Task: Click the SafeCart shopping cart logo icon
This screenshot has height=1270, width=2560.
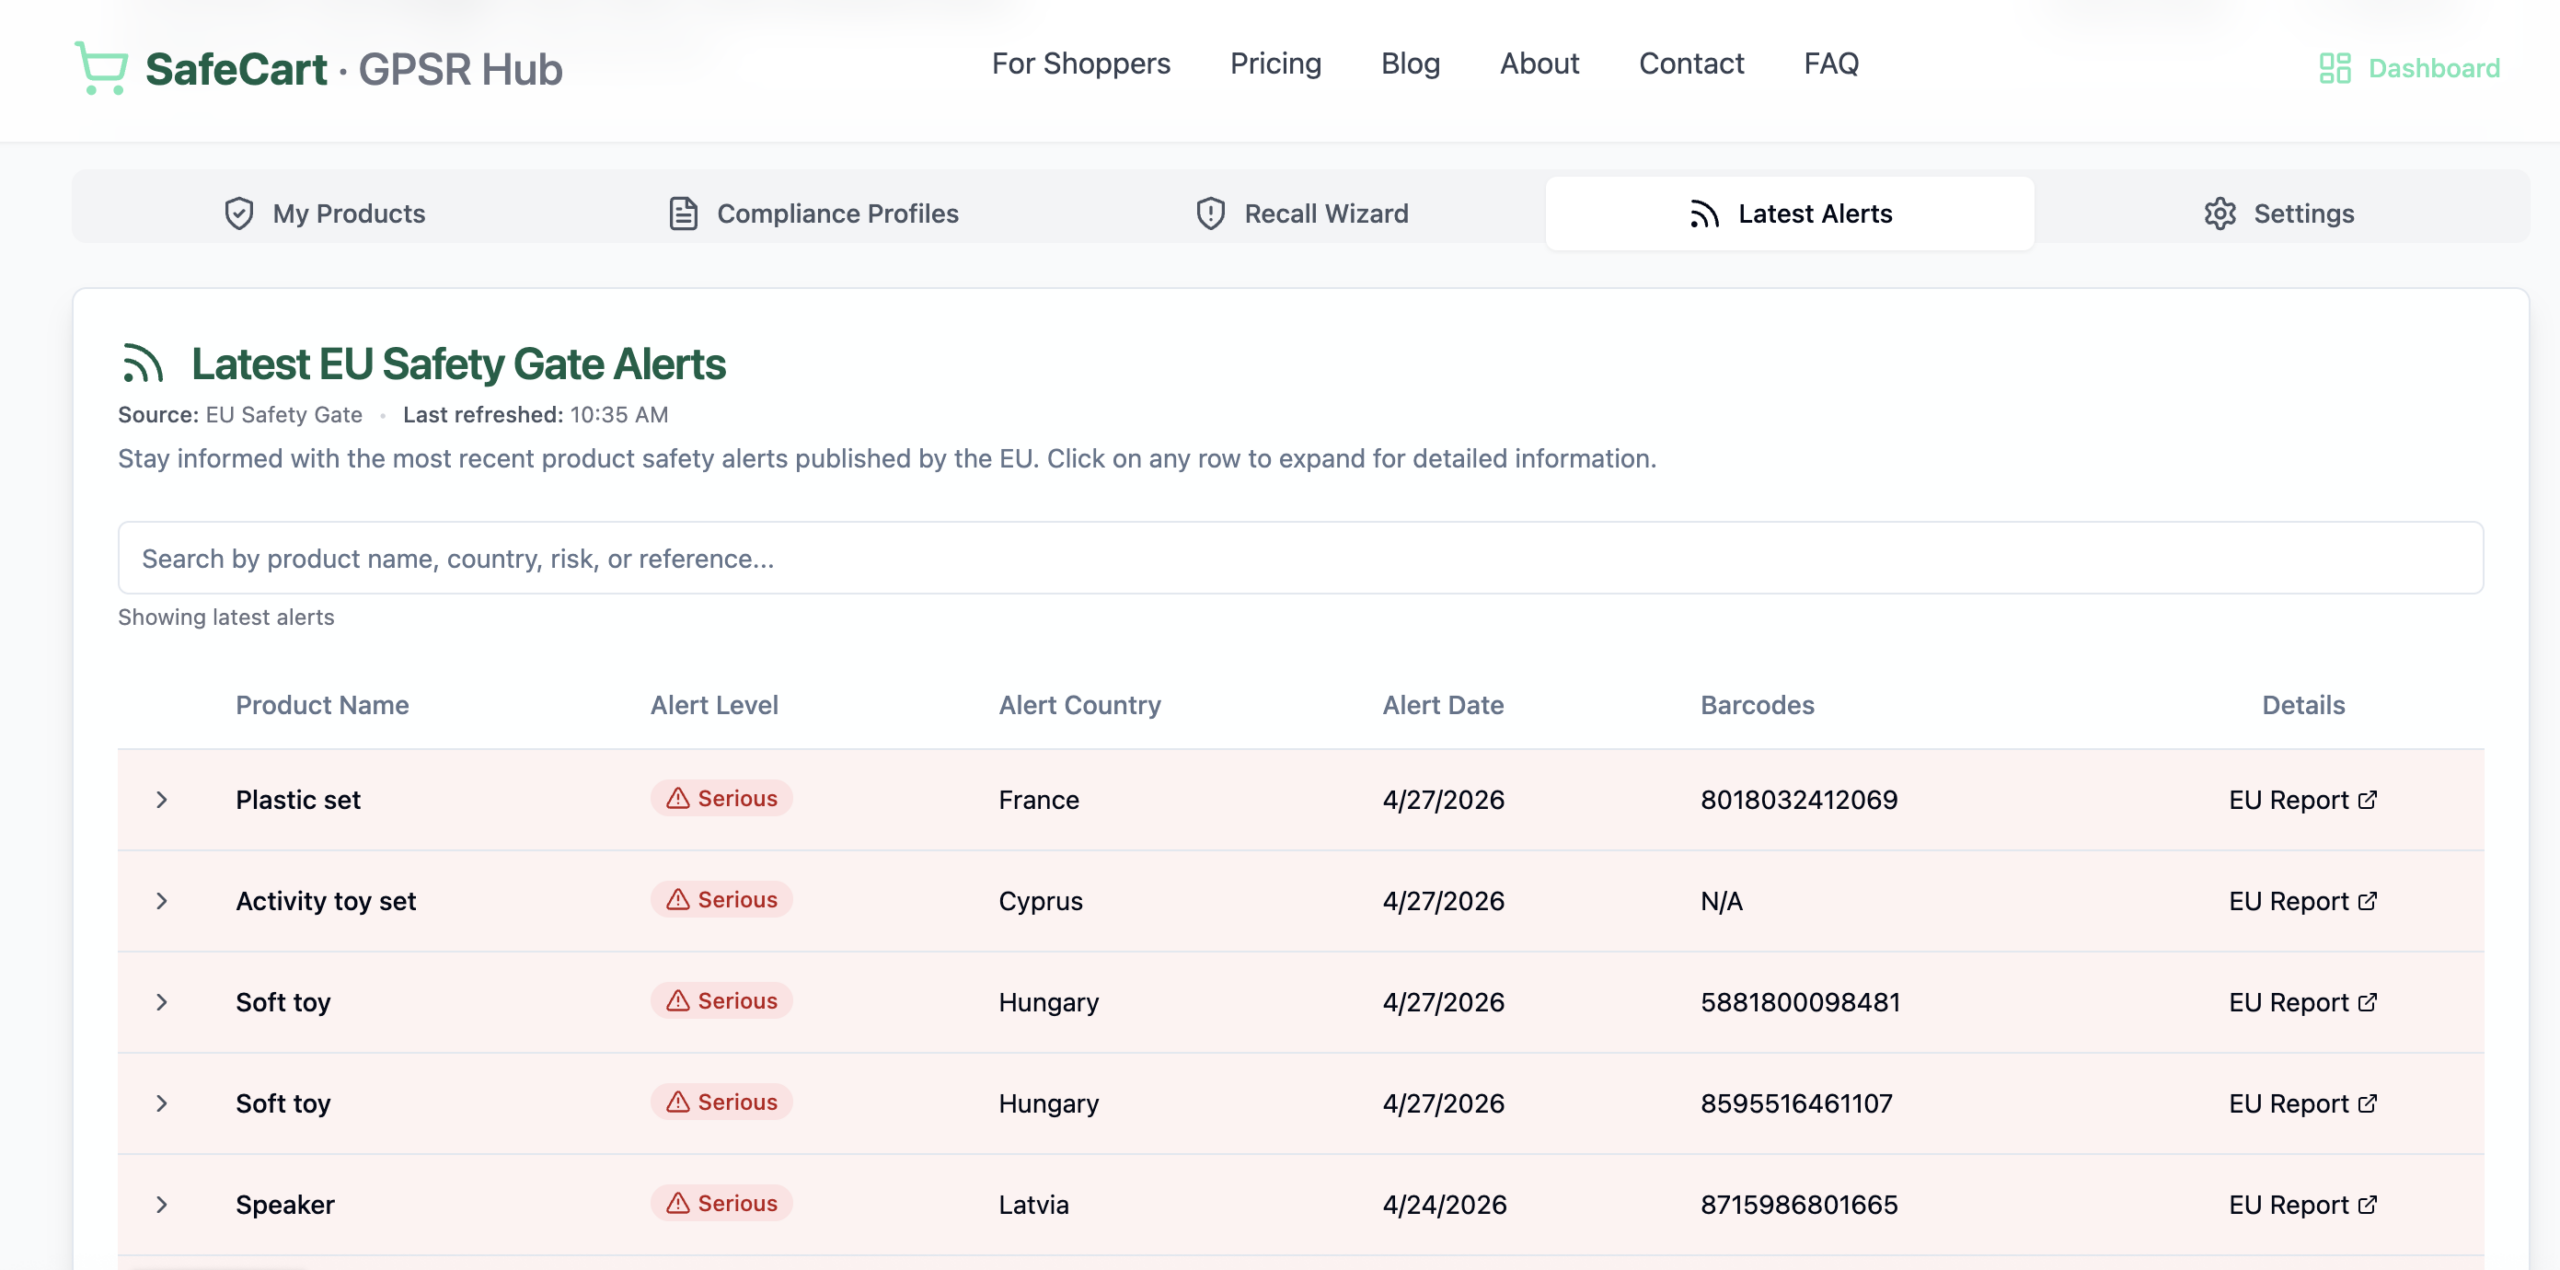Action: tap(101, 68)
